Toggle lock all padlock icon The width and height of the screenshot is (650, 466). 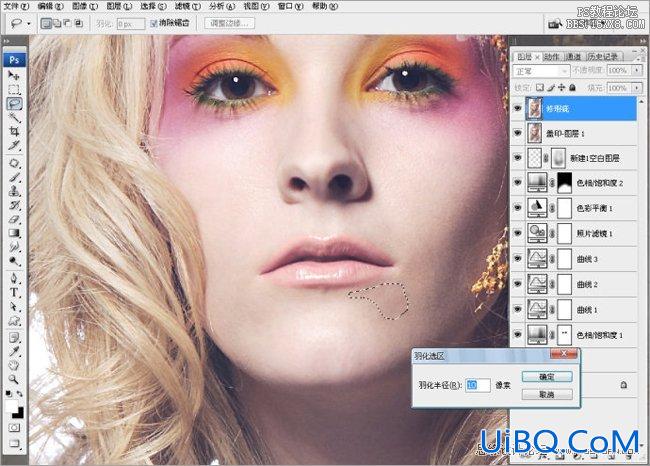point(572,87)
